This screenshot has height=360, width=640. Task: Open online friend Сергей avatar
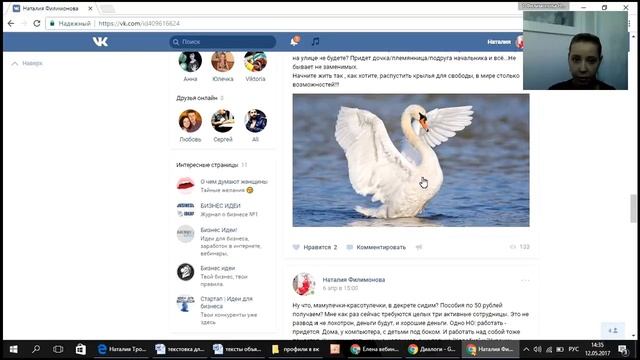coord(223,121)
